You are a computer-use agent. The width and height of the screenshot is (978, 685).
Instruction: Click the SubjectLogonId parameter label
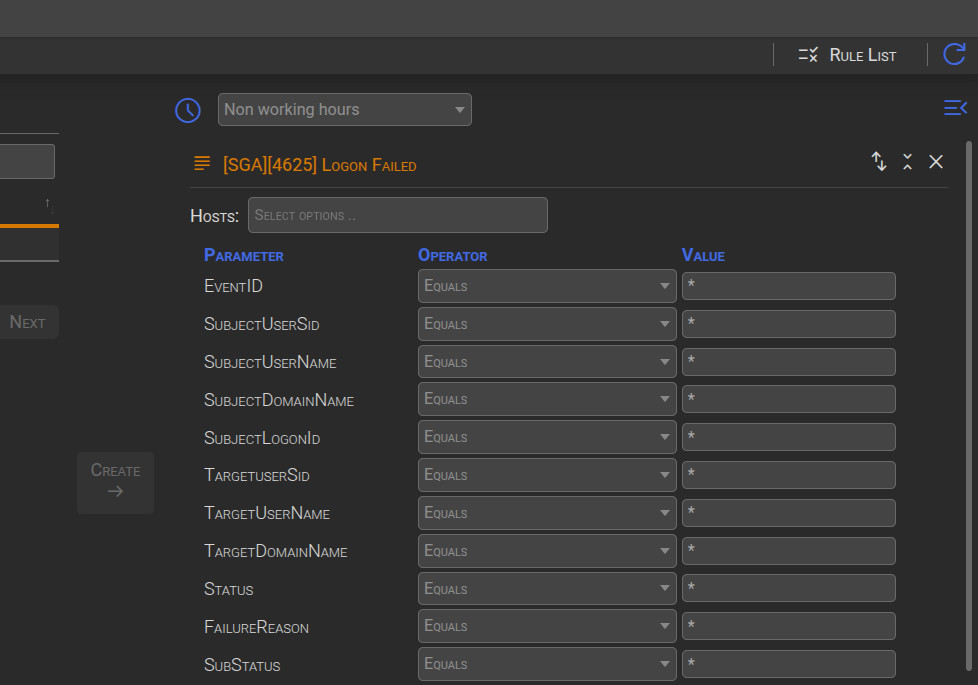[262, 438]
